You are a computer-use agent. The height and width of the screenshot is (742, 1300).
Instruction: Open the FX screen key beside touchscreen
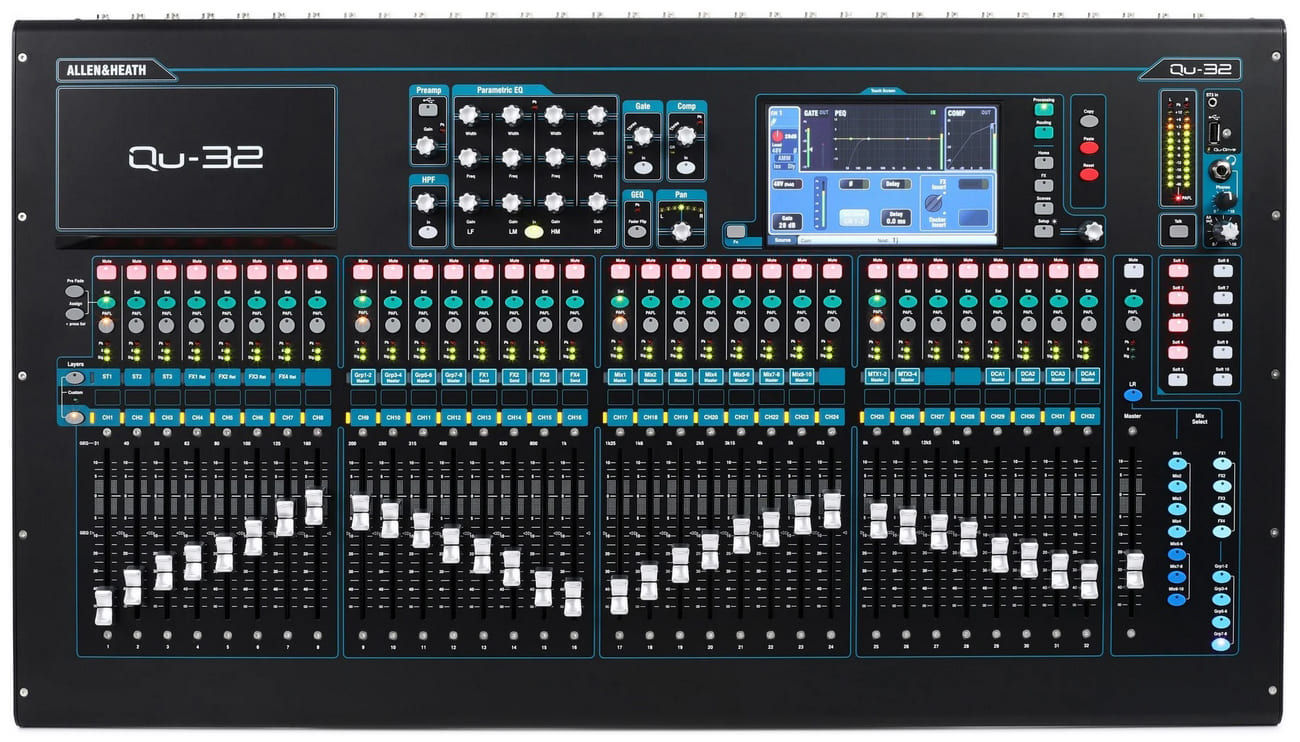[1042, 184]
